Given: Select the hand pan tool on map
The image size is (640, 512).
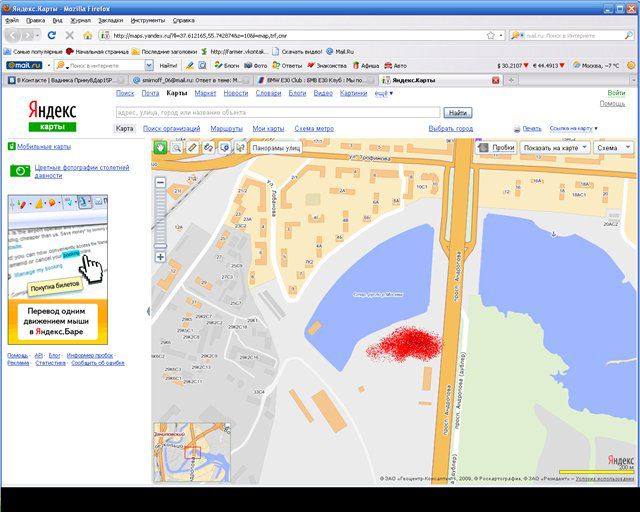Looking at the screenshot, I should pos(160,147).
